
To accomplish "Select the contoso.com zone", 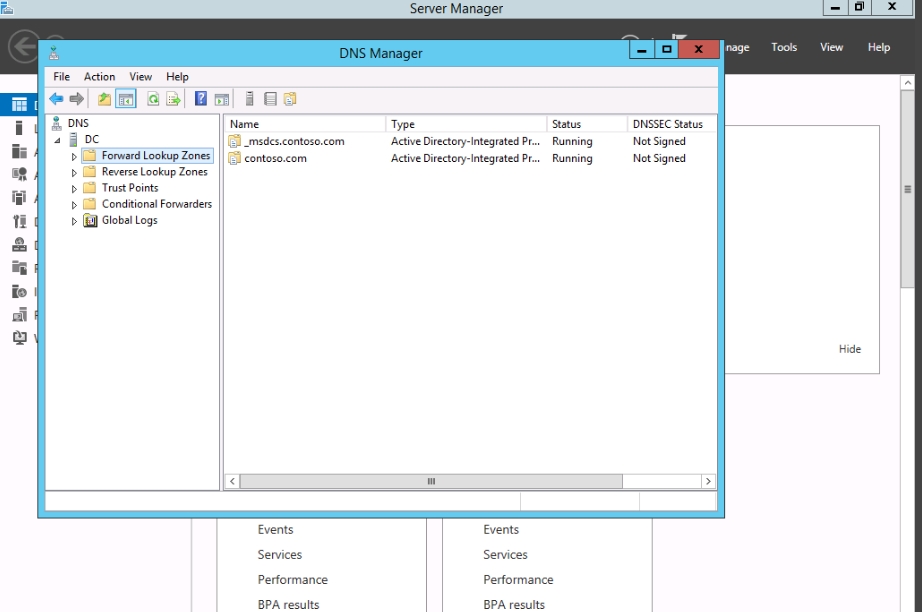I will [275, 158].
